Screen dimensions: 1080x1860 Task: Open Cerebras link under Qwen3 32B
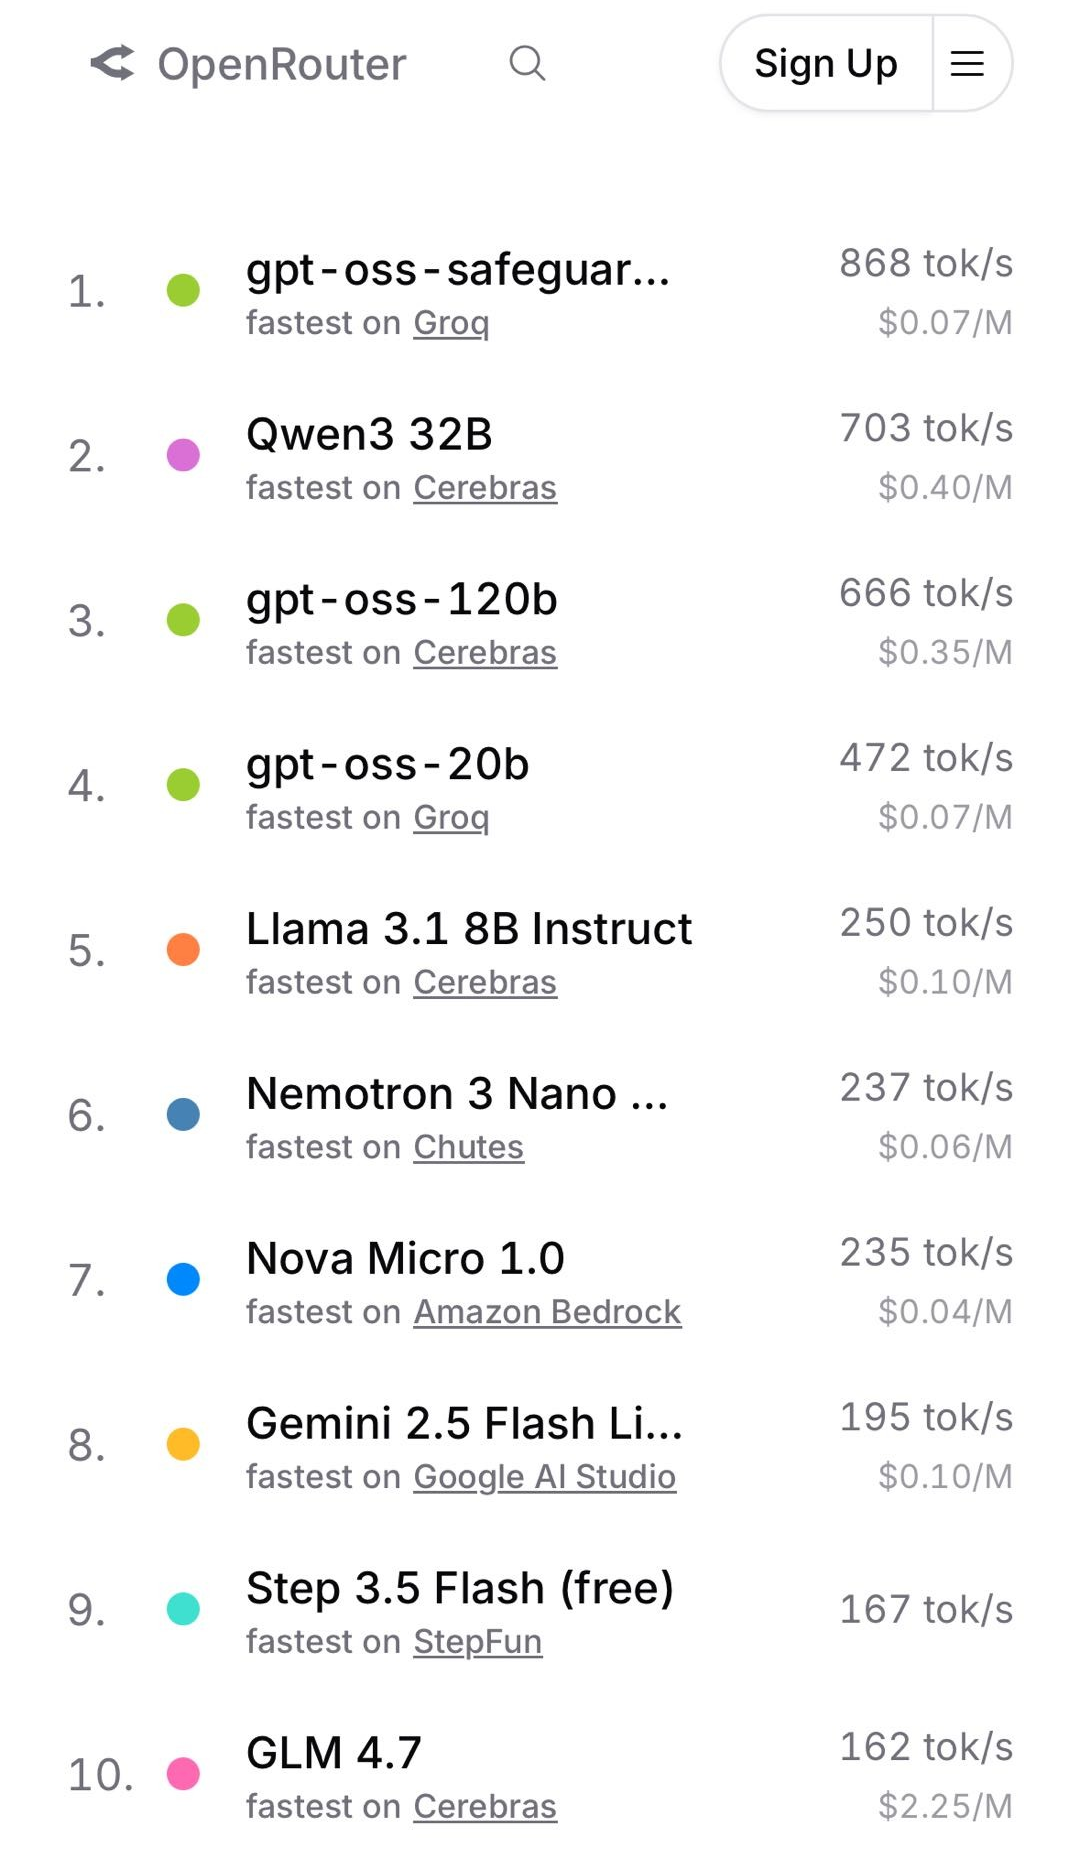pos(485,487)
